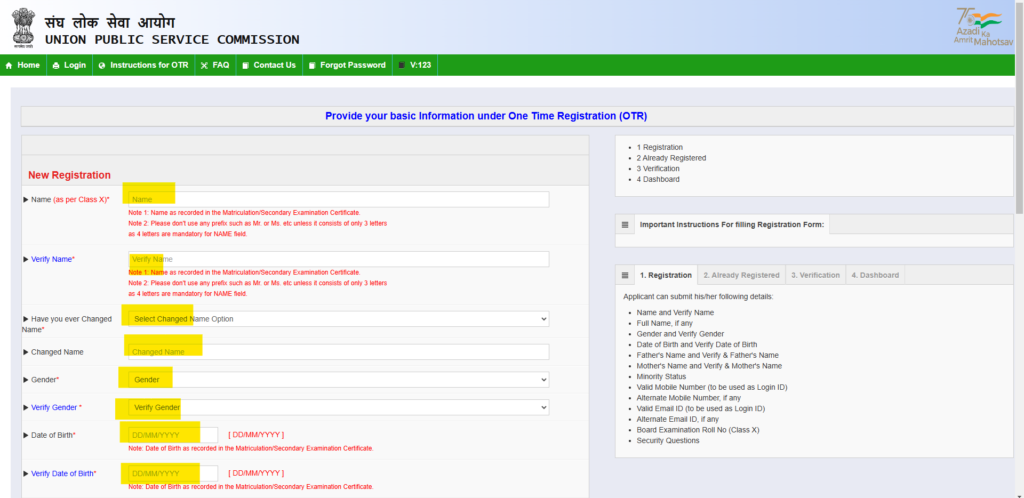Open Instructions for OTR menu

tap(144, 65)
